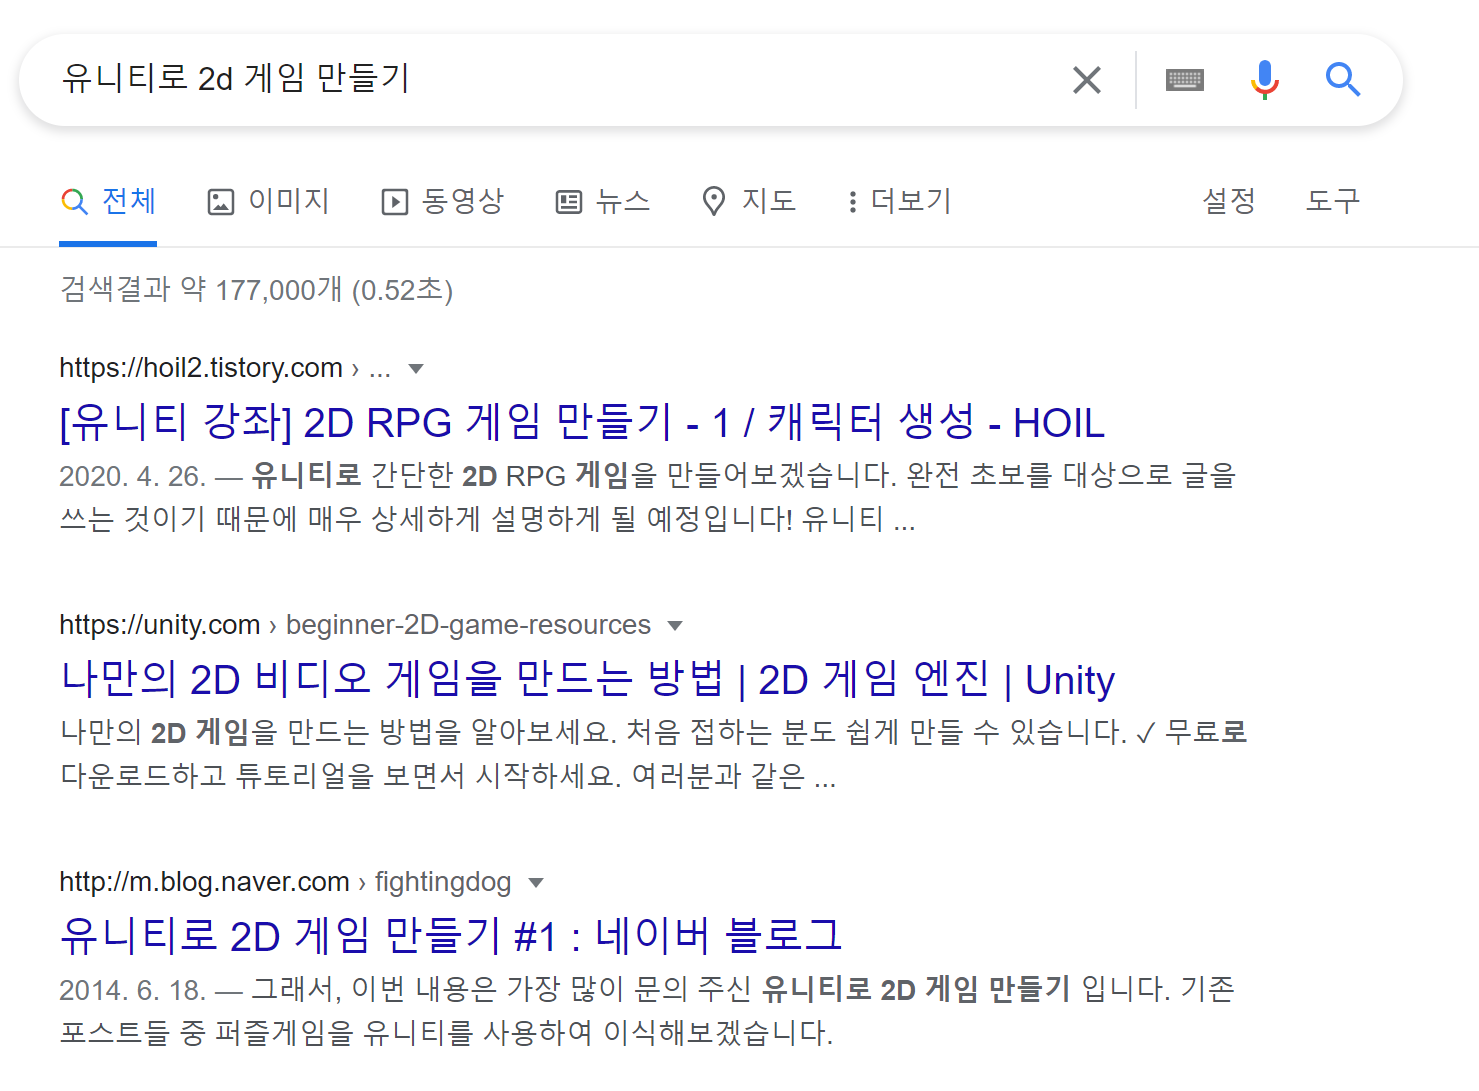Click the http://m.blog.naver.com fightingdog URL

pyautogui.click(x=285, y=882)
